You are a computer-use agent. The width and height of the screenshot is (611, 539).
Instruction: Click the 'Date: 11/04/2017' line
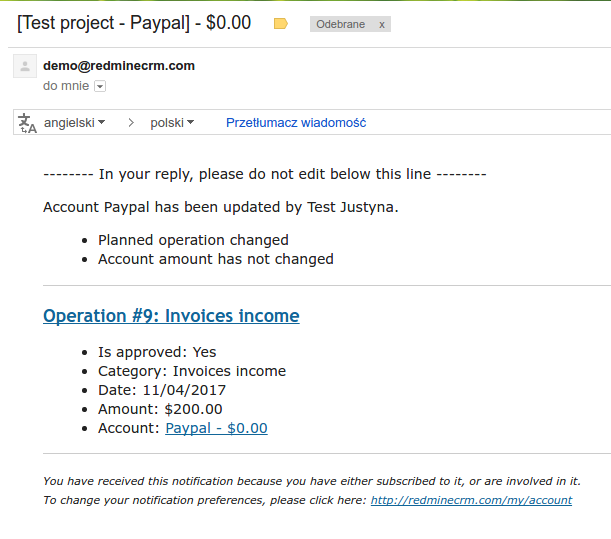(162, 390)
